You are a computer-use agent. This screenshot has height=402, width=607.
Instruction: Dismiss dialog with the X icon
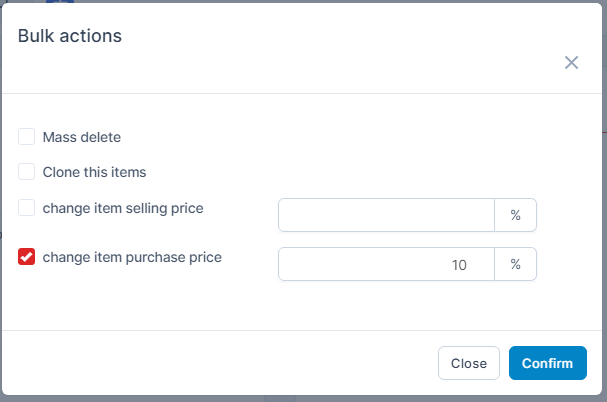coord(571,63)
